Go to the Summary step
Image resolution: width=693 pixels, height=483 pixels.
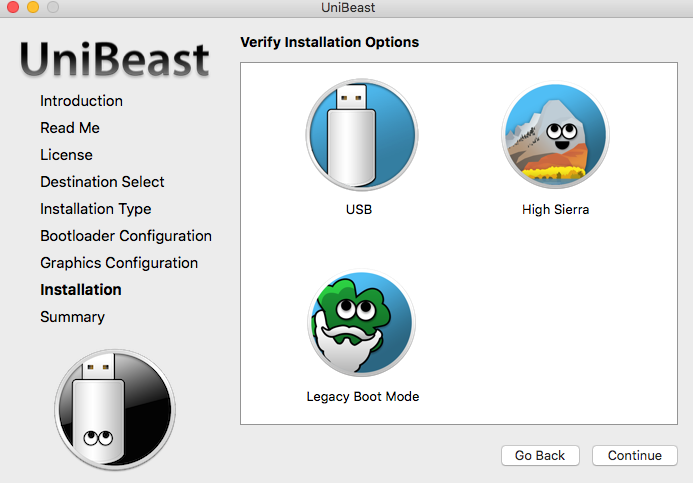coord(72,317)
